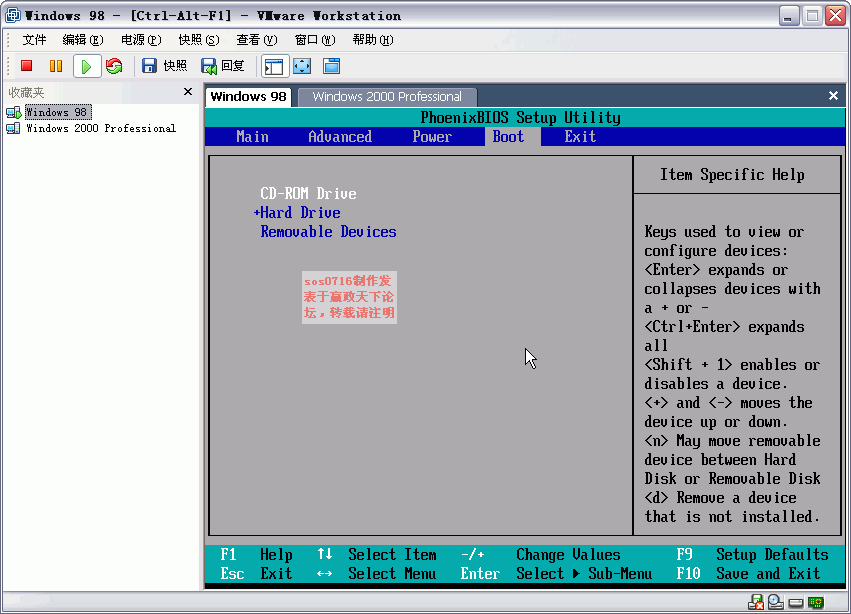Switch to full screen mode icon

pyautogui.click(x=302, y=66)
